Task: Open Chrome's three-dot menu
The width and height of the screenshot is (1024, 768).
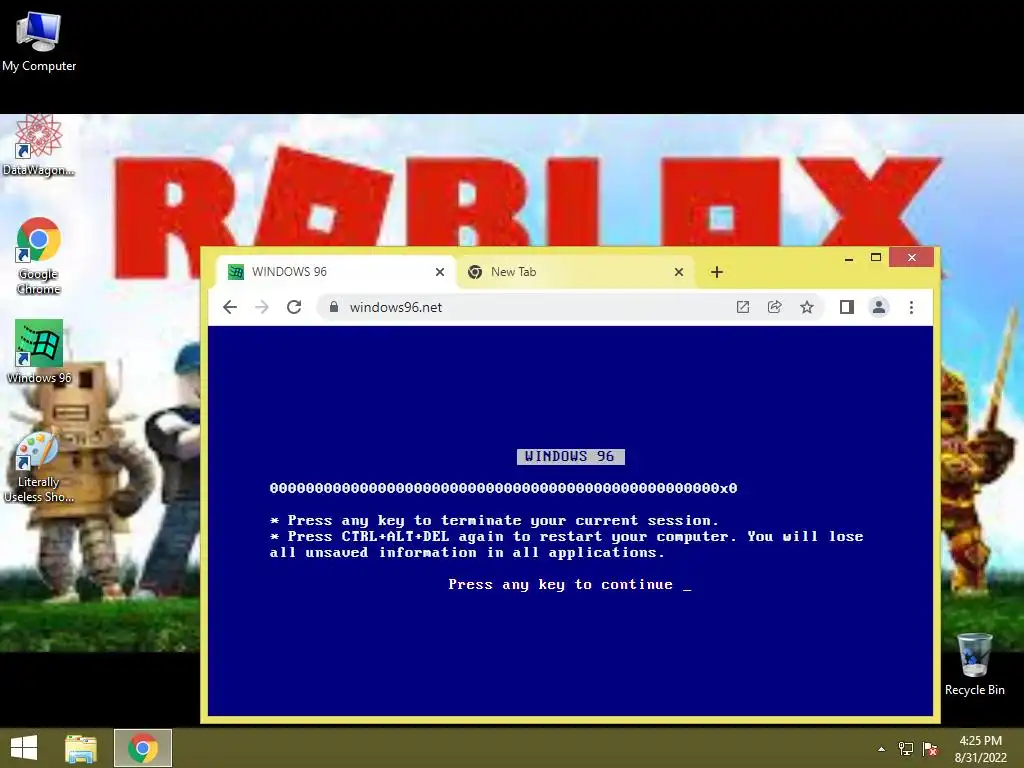Action: pos(912,307)
